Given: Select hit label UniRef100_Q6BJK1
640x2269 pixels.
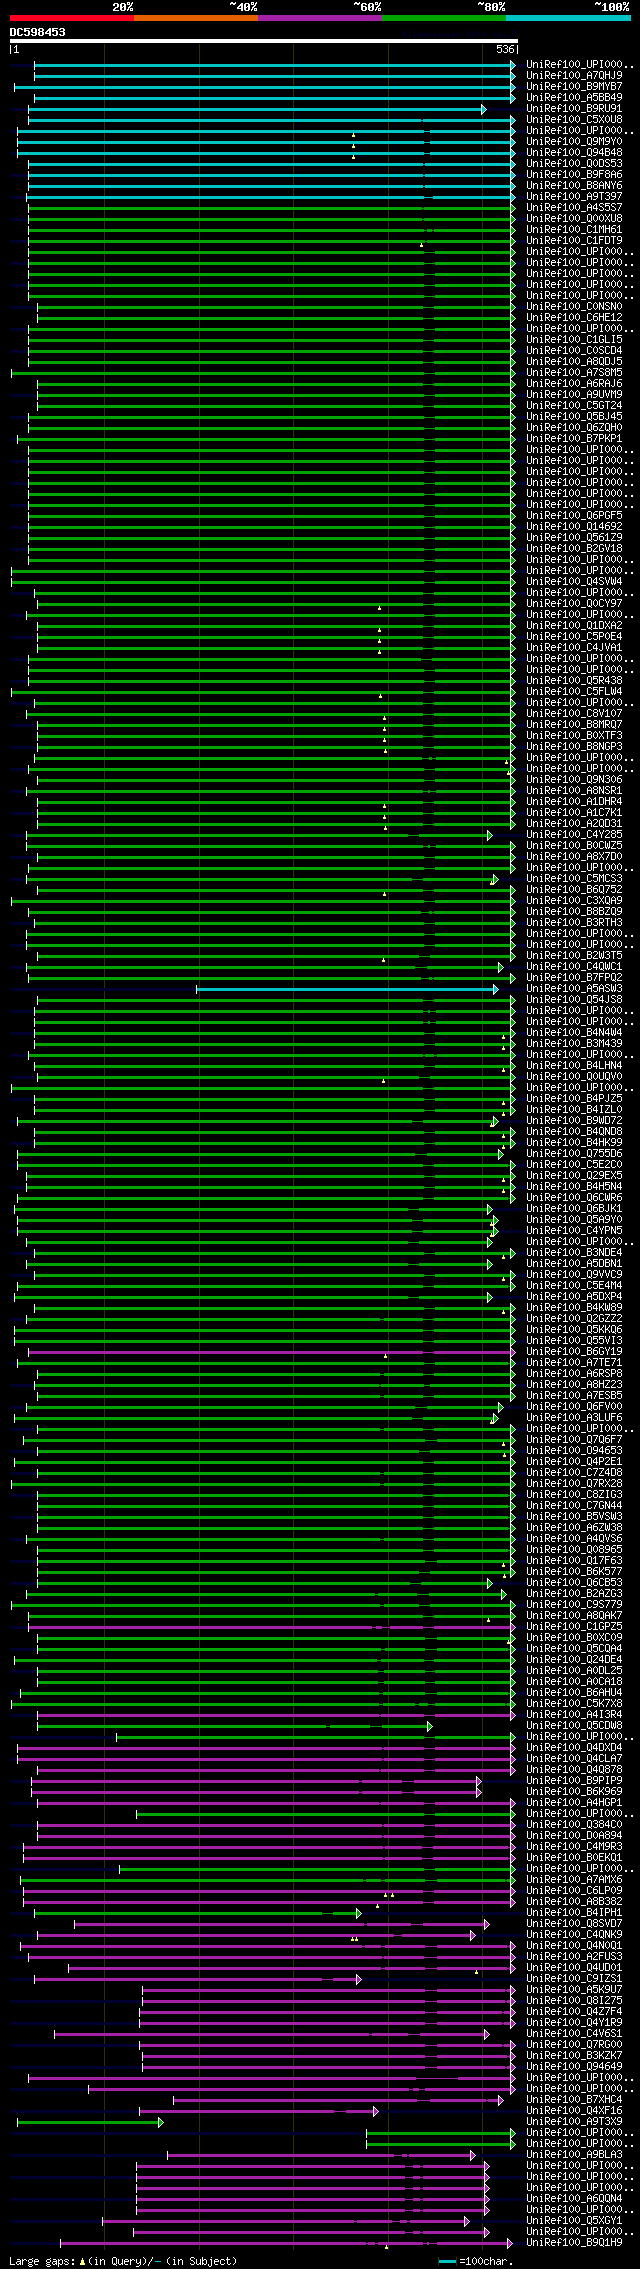Looking at the screenshot, I should [x=574, y=1209].
